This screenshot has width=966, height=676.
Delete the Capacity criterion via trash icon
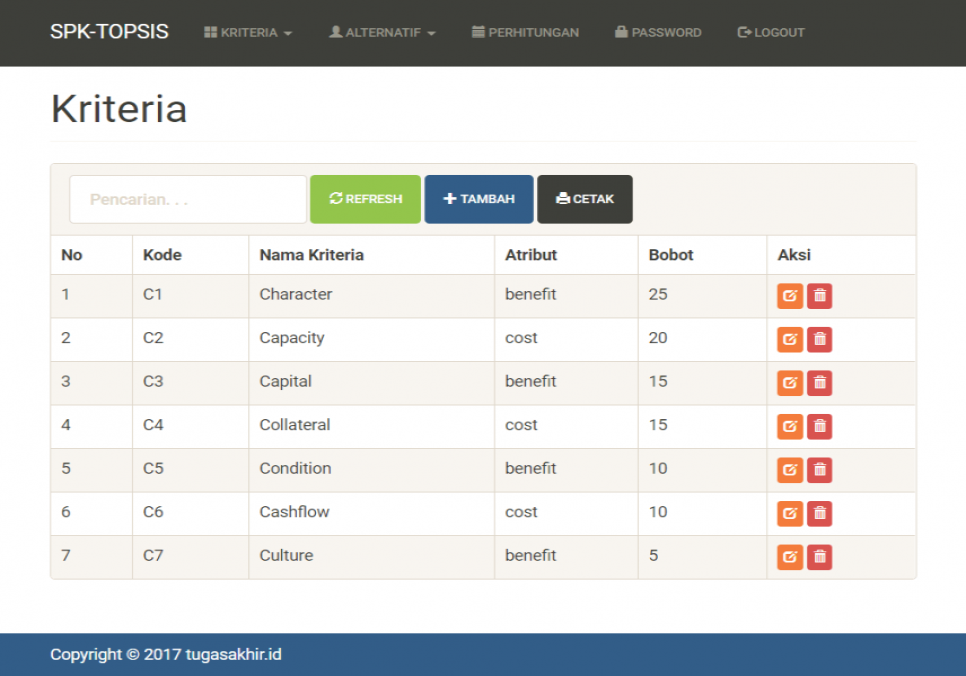click(820, 340)
